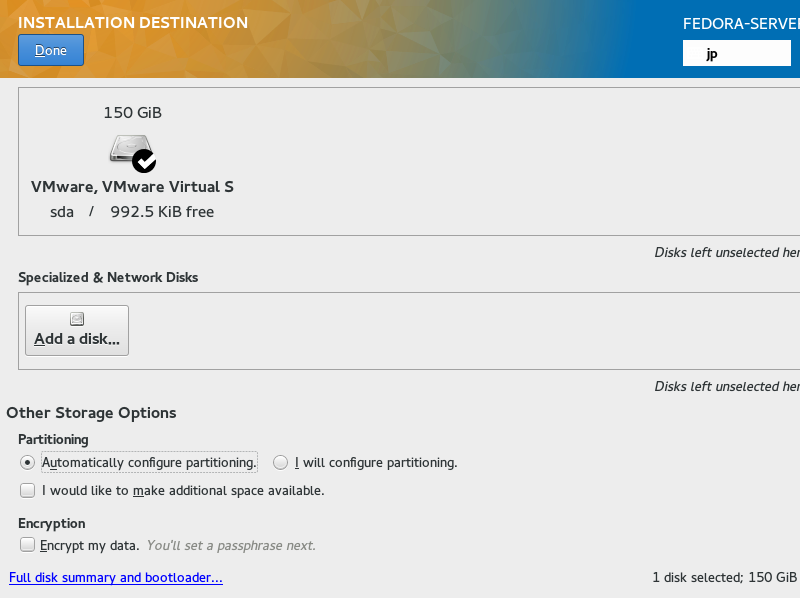Click the VMware Virtual S disk name
The width and height of the screenshot is (800, 598).
coord(132,187)
